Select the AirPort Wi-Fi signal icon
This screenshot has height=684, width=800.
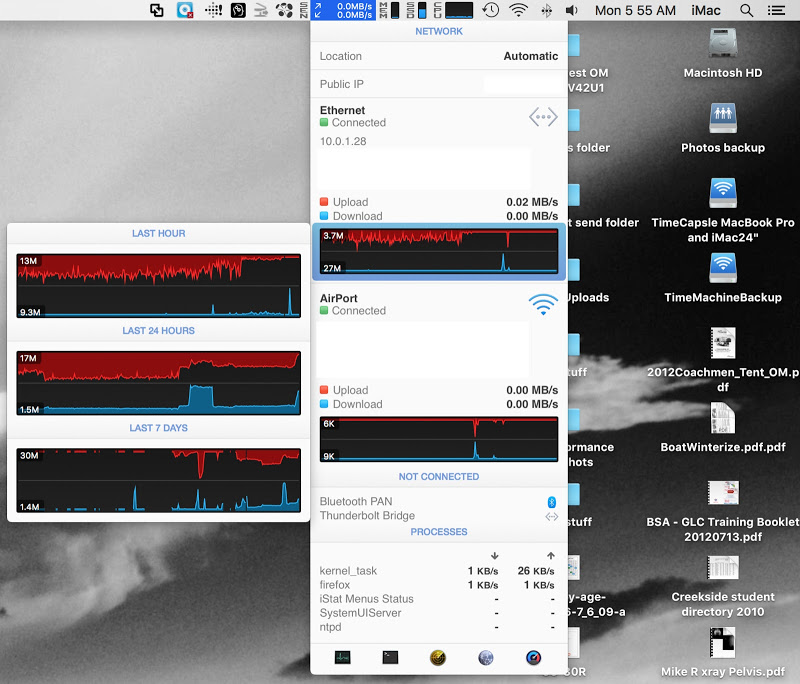pyautogui.click(x=543, y=304)
